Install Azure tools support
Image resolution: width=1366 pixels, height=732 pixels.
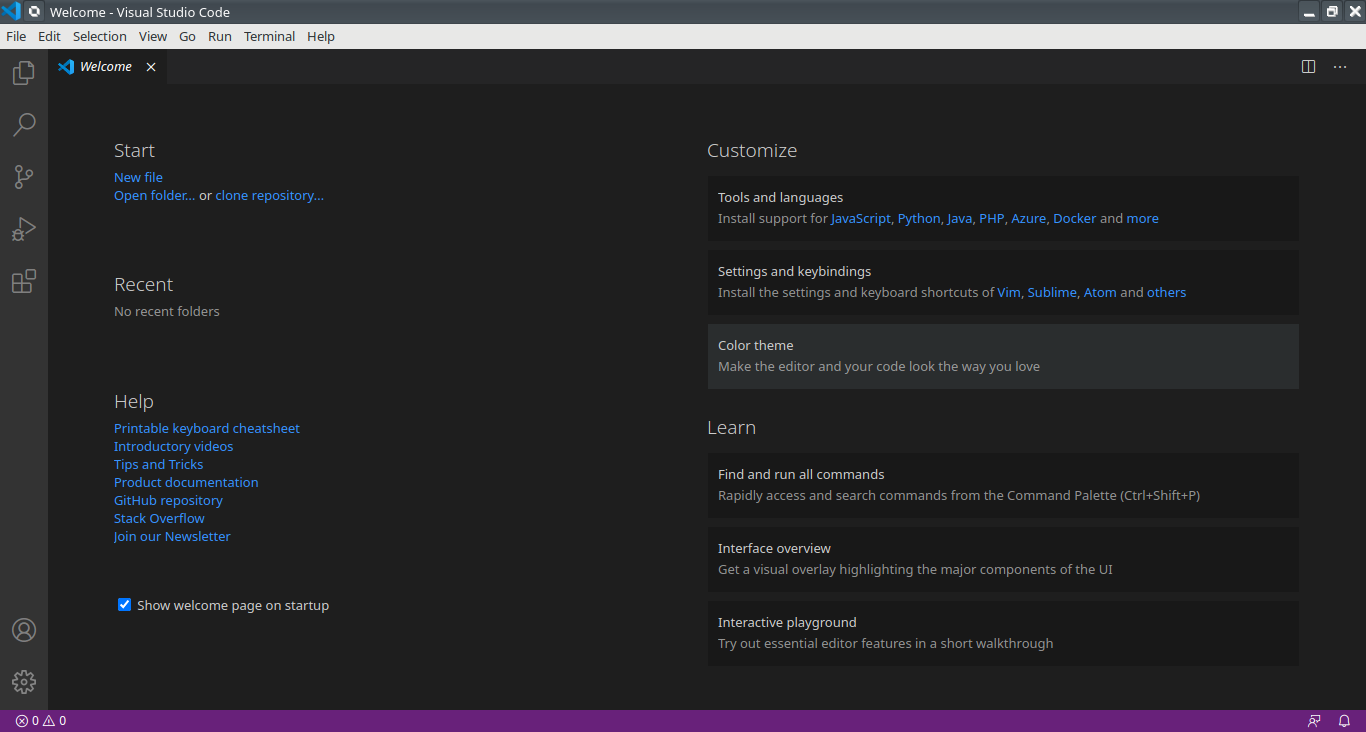[1028, 218]
